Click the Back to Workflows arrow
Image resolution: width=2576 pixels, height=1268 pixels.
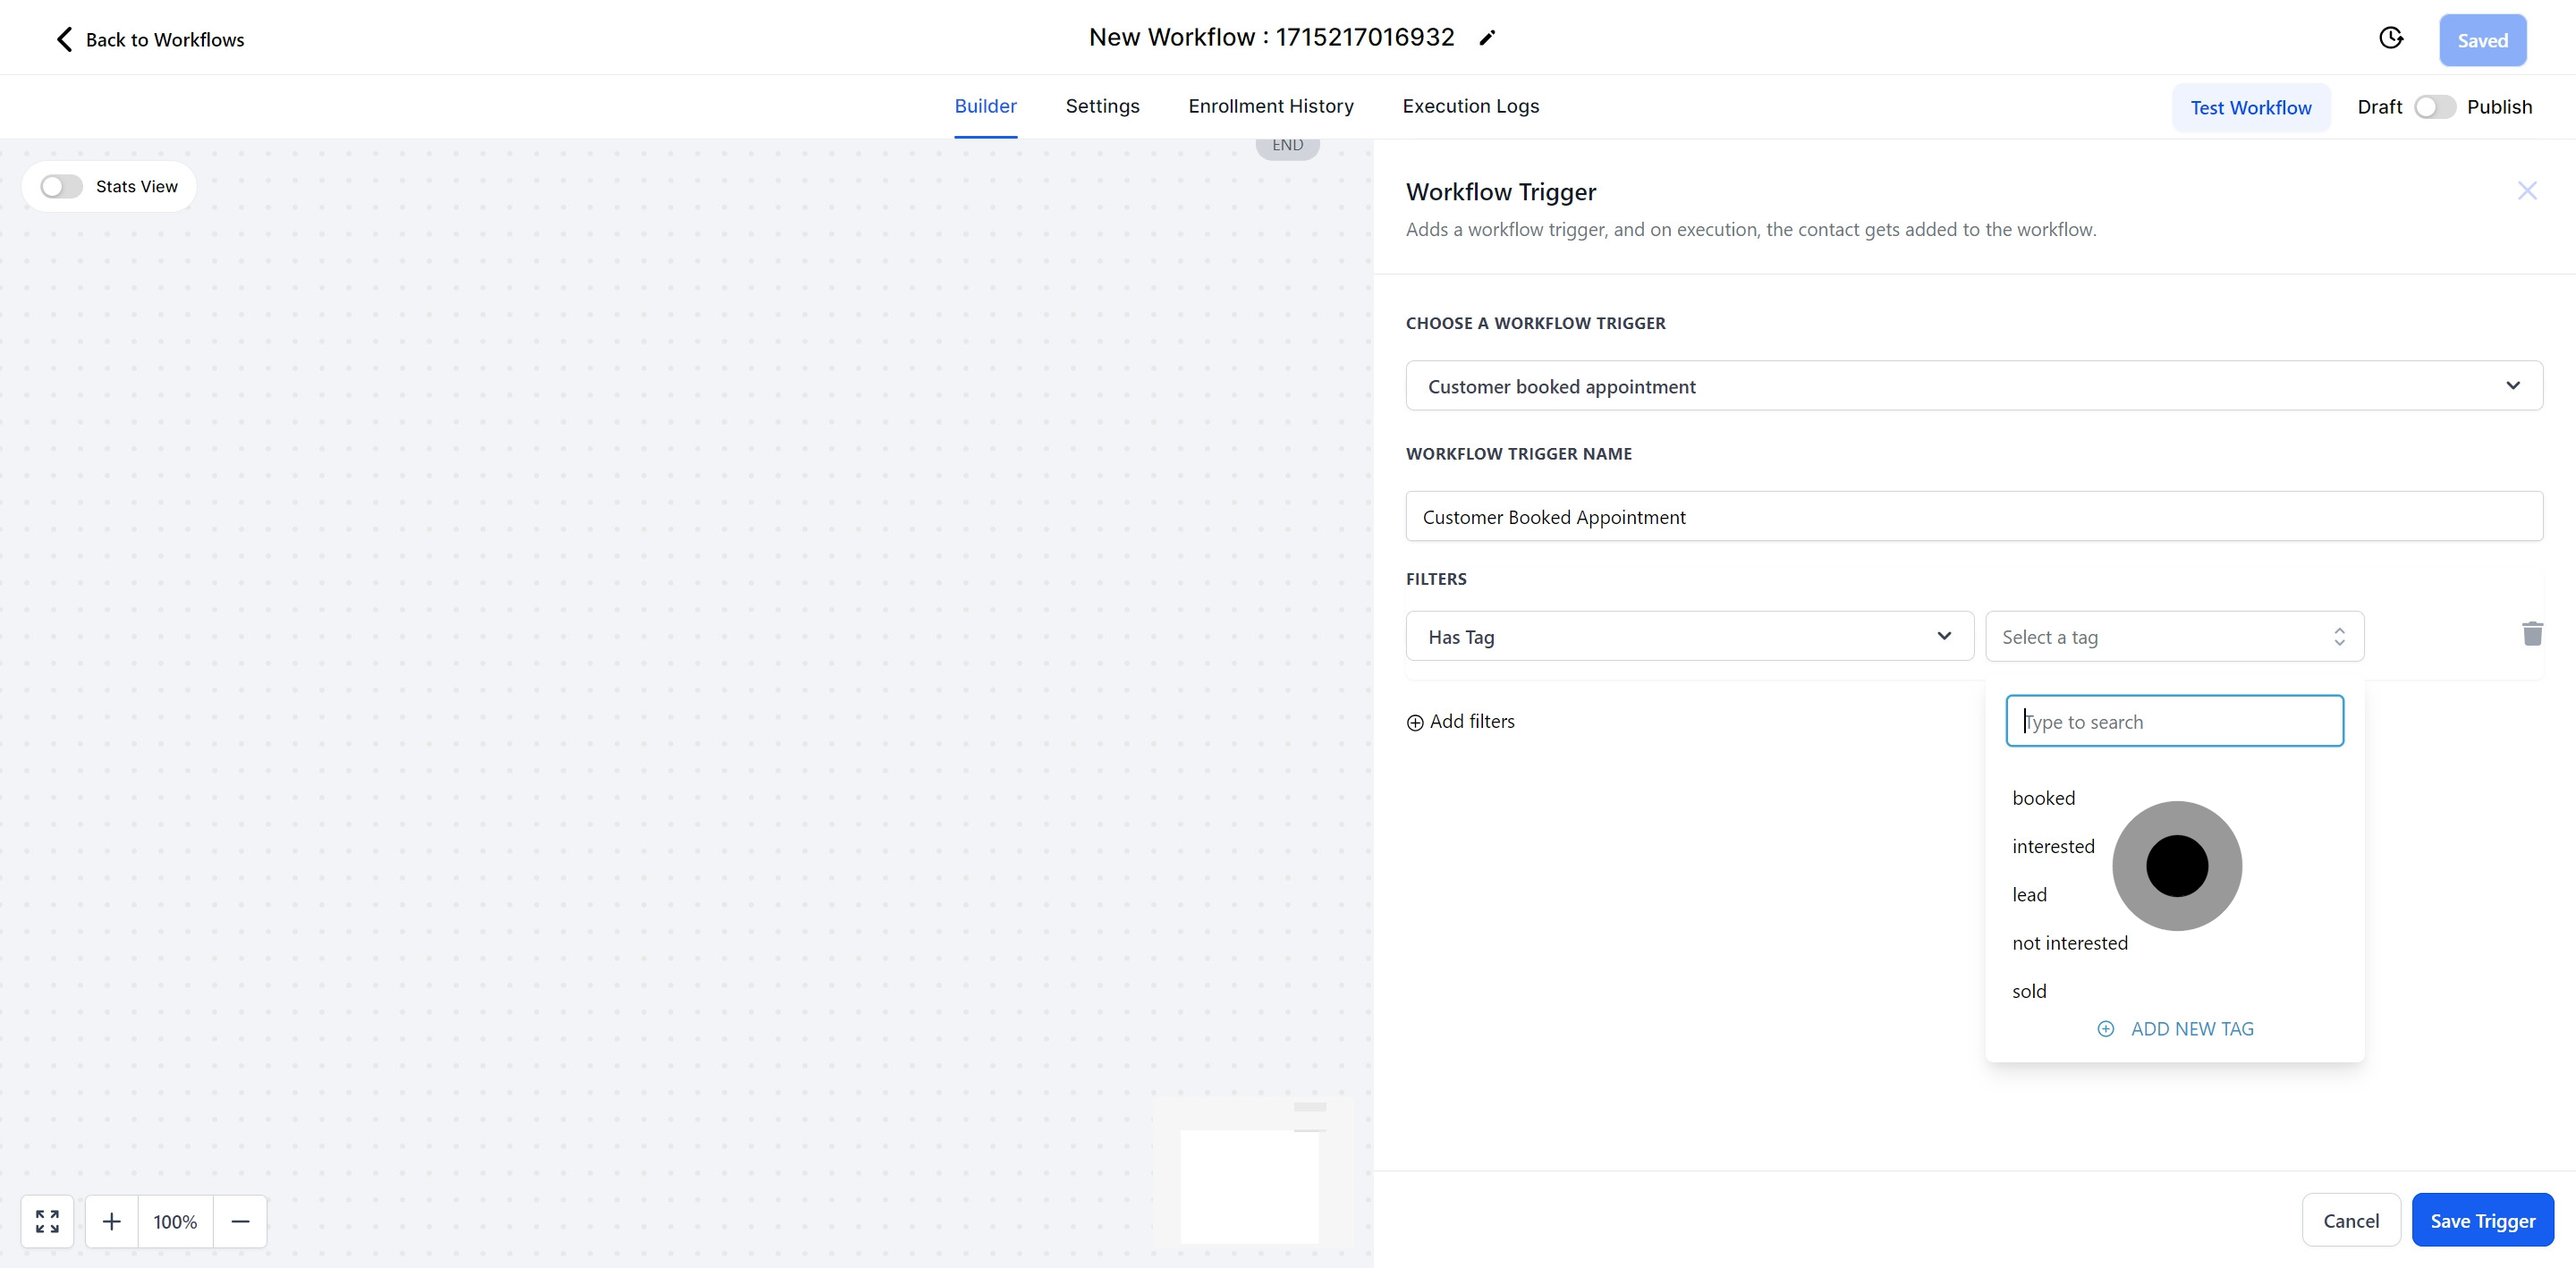(x=64, y=39)
